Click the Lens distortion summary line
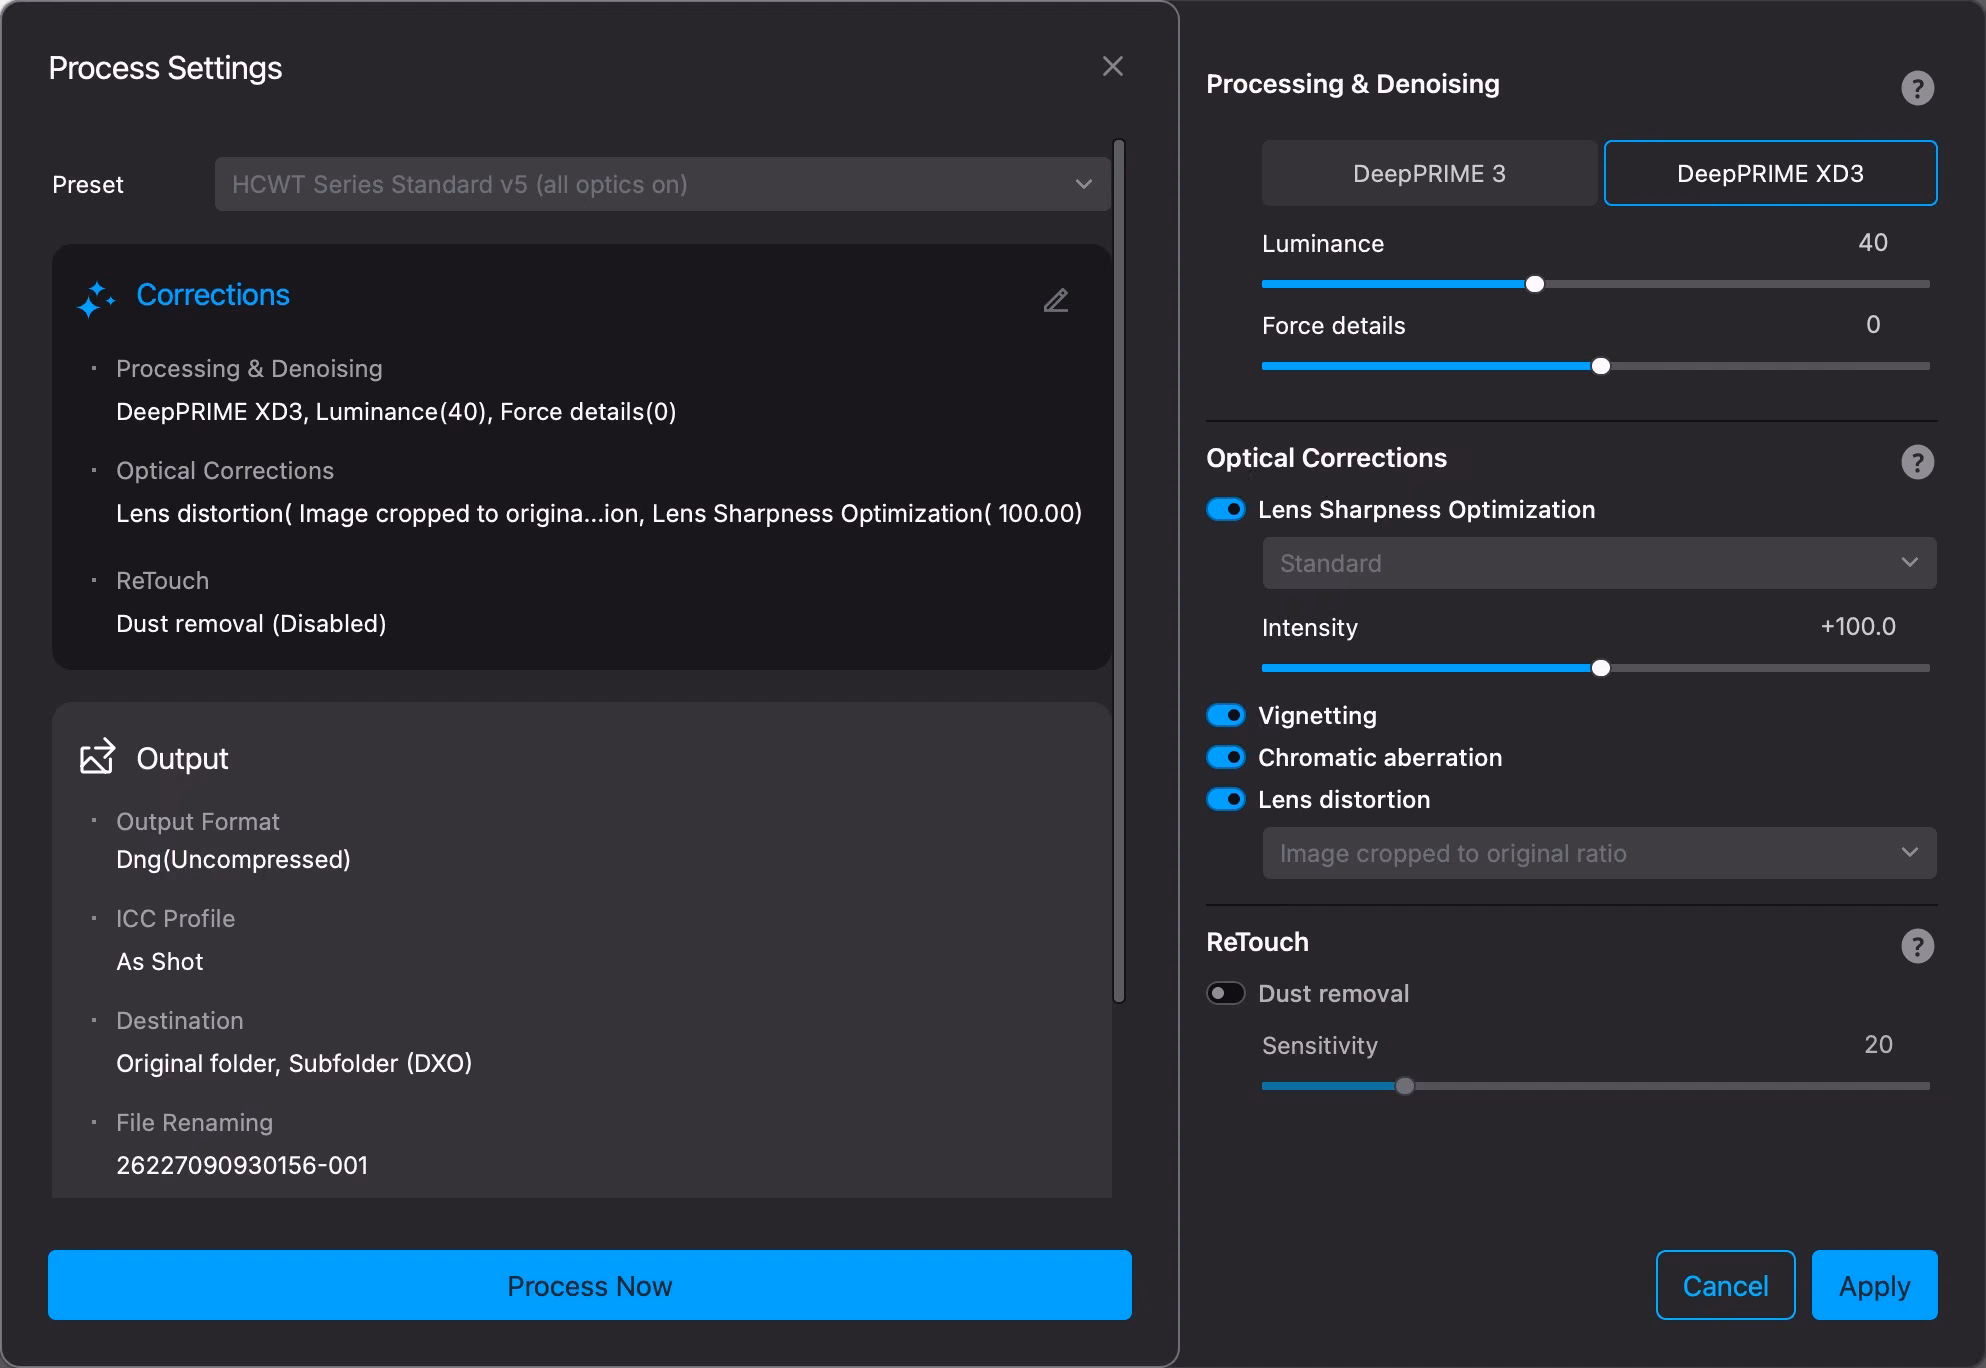The width and height of the screenshot is (1986, 1368). pyautogui.click(x=599, y=514)
